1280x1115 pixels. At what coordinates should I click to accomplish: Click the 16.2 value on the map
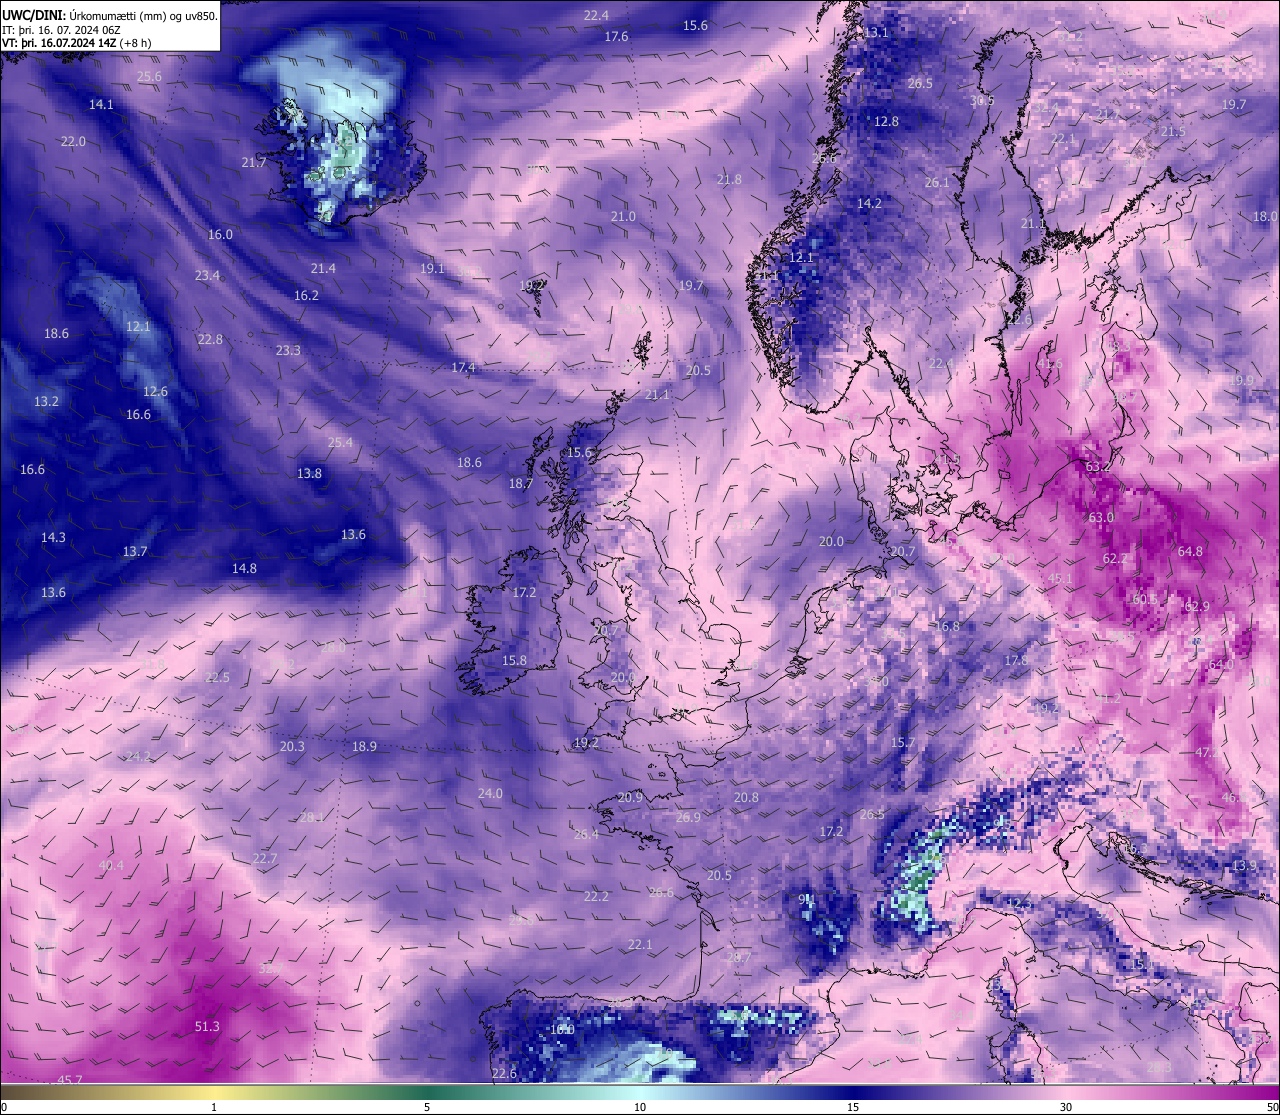click(306, 295)
